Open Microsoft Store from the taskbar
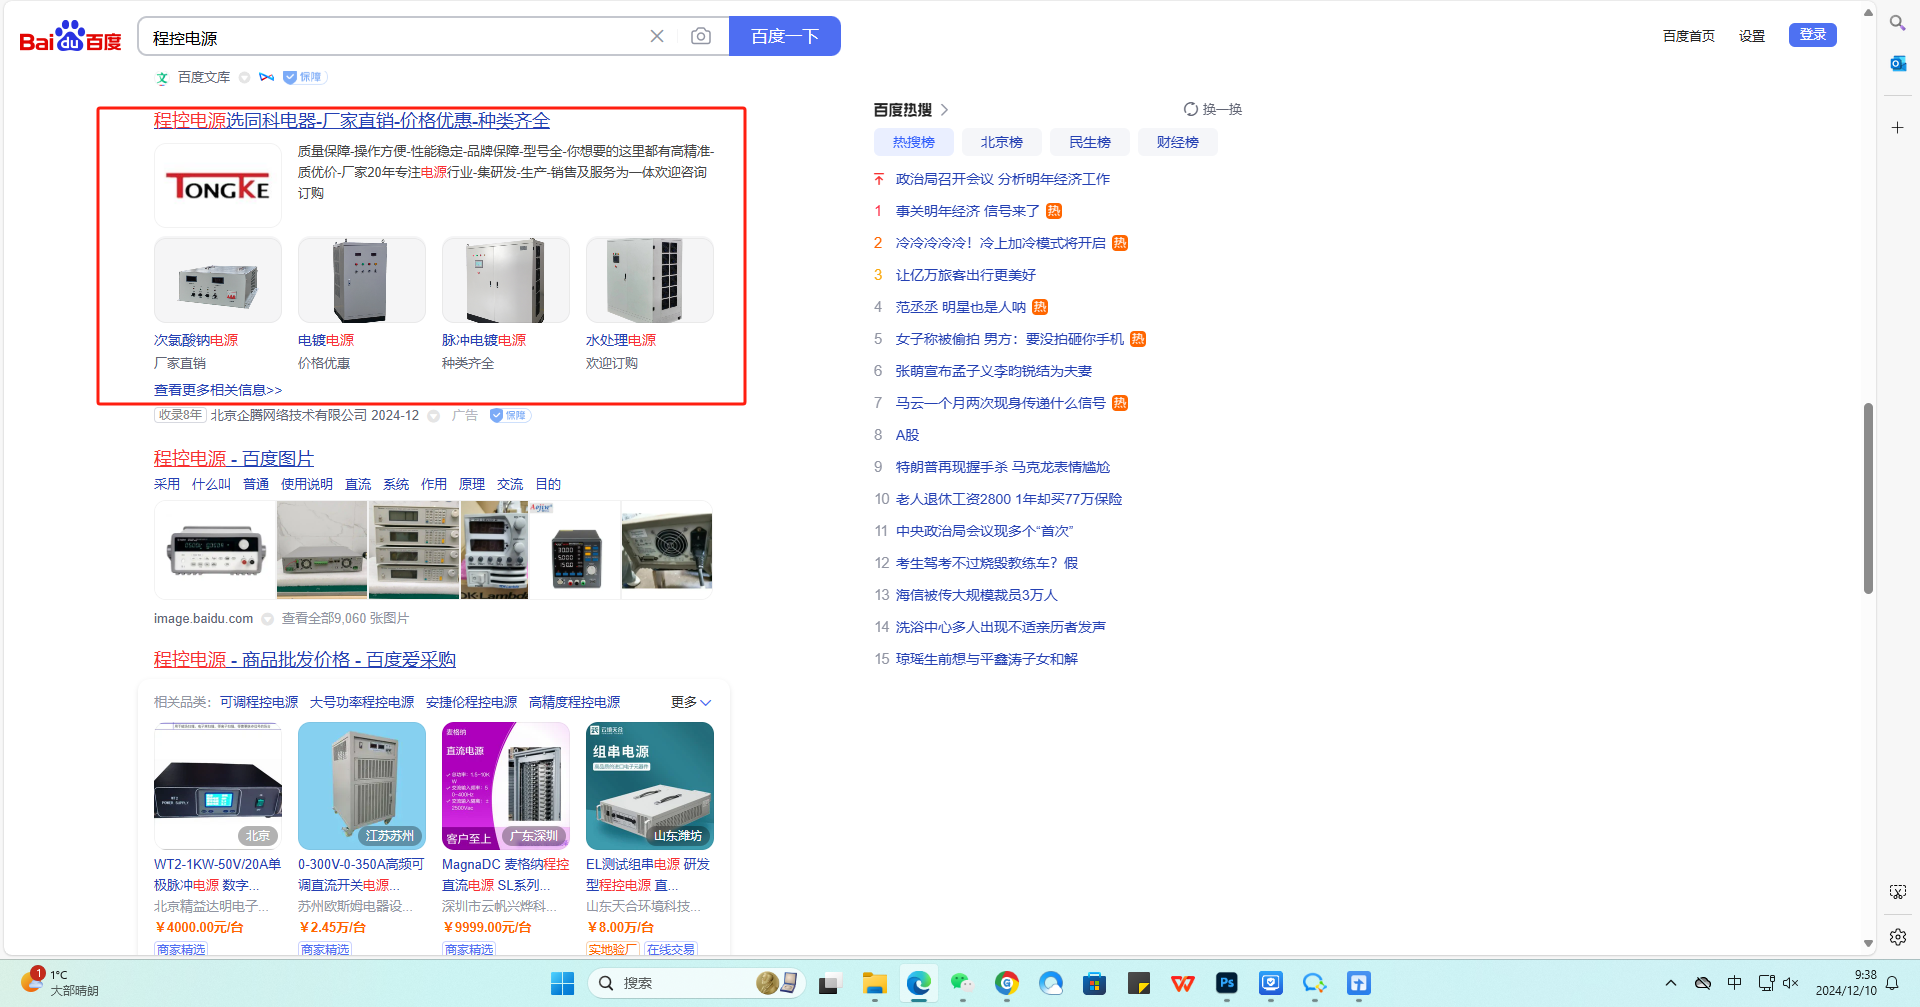1920x1007 pixels. pyautogui.click(x=1095, y=984)
